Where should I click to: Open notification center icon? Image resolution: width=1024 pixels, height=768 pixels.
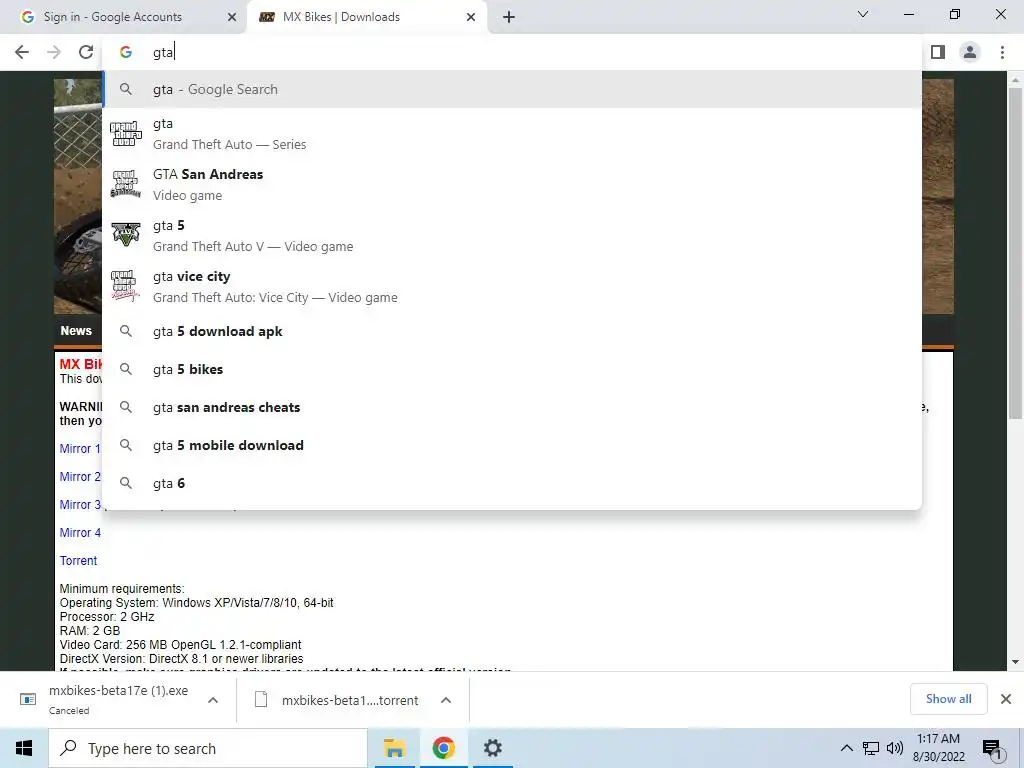[992, 748]
